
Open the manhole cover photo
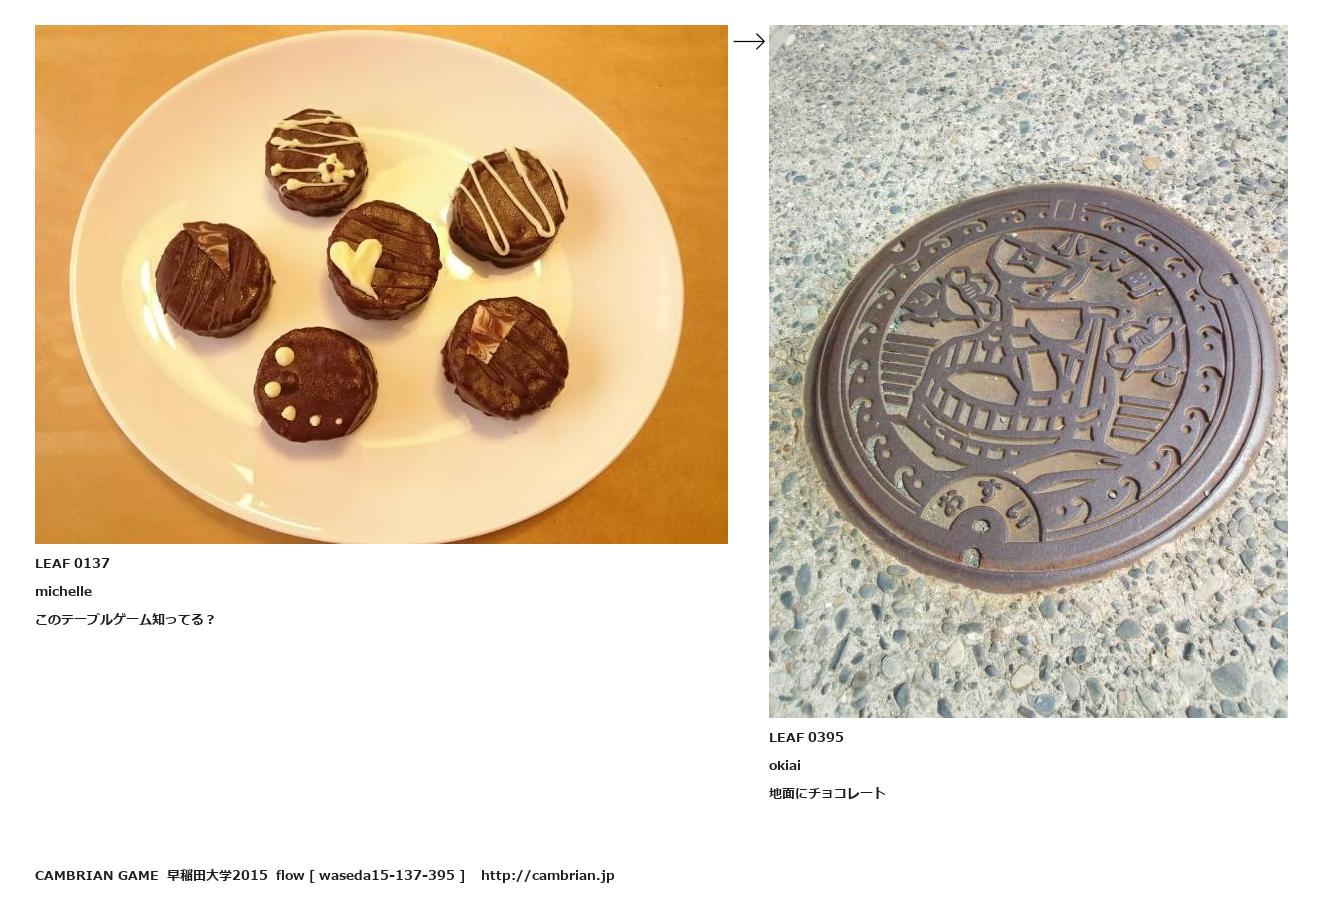click(x=1028, y=371)
